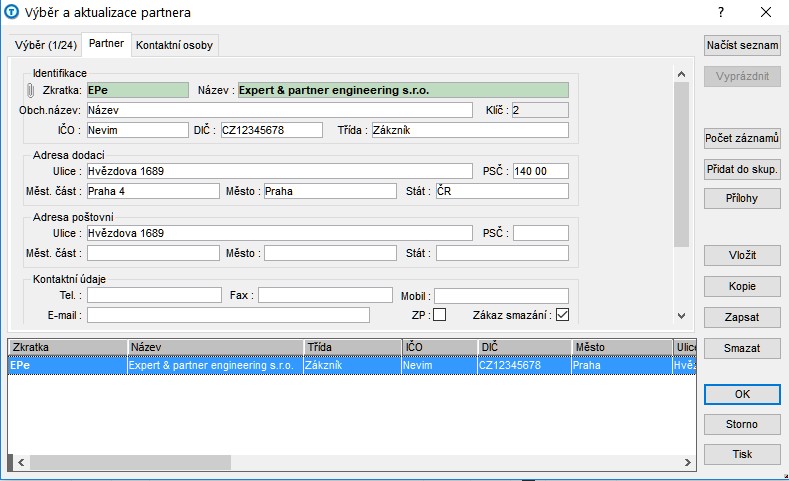Click the form scrollbar down arrow
789x481 pixels.
click(681, 316)
